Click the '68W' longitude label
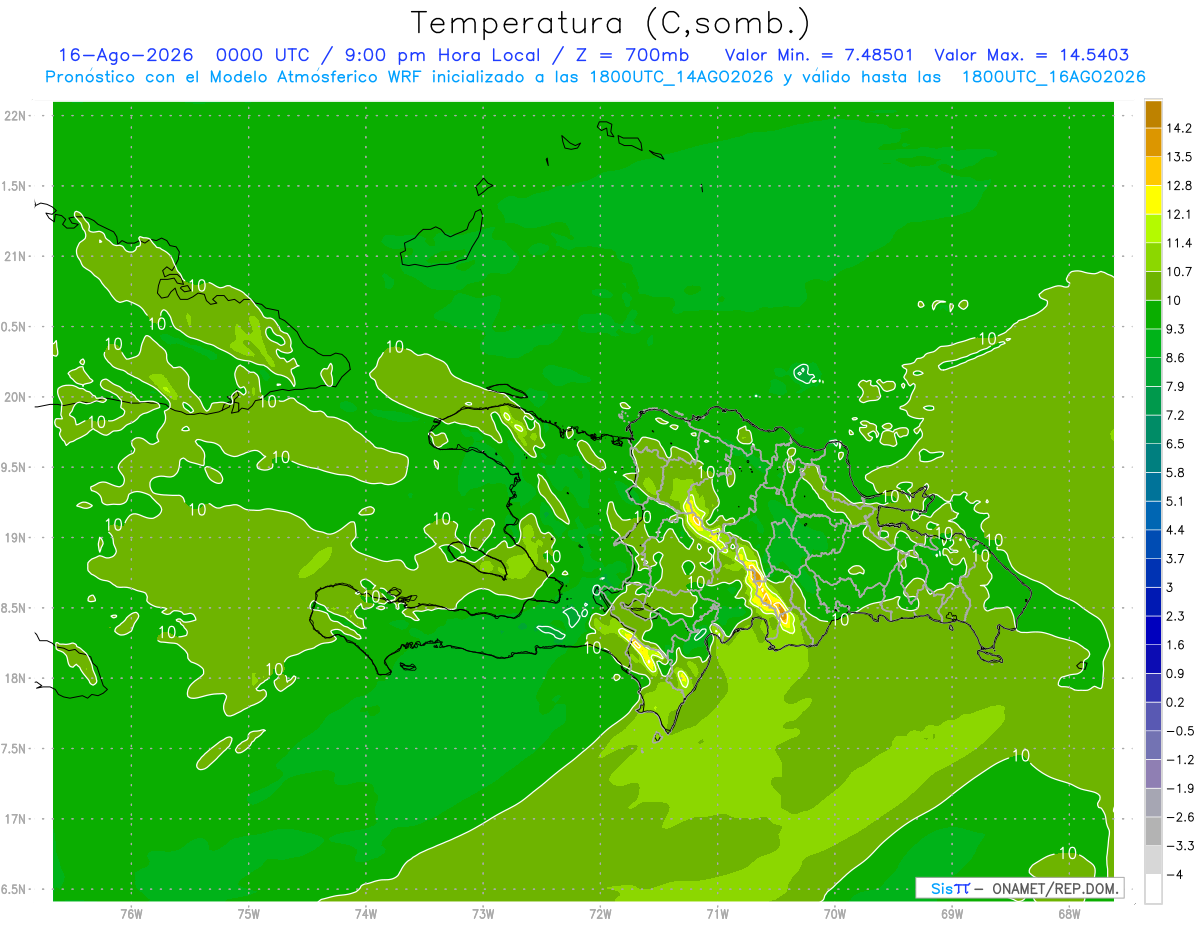The image size is (1200, 927). coord(1069,913)
